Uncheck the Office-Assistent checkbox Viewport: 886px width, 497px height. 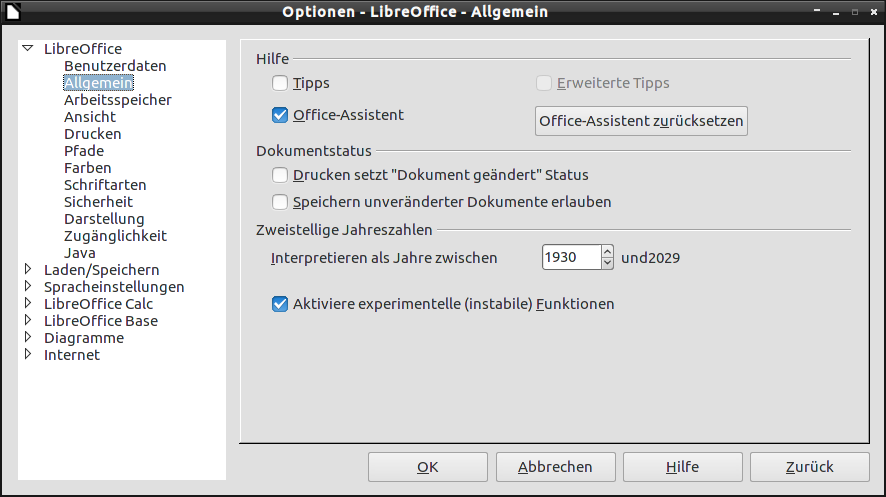click(280, 115)
